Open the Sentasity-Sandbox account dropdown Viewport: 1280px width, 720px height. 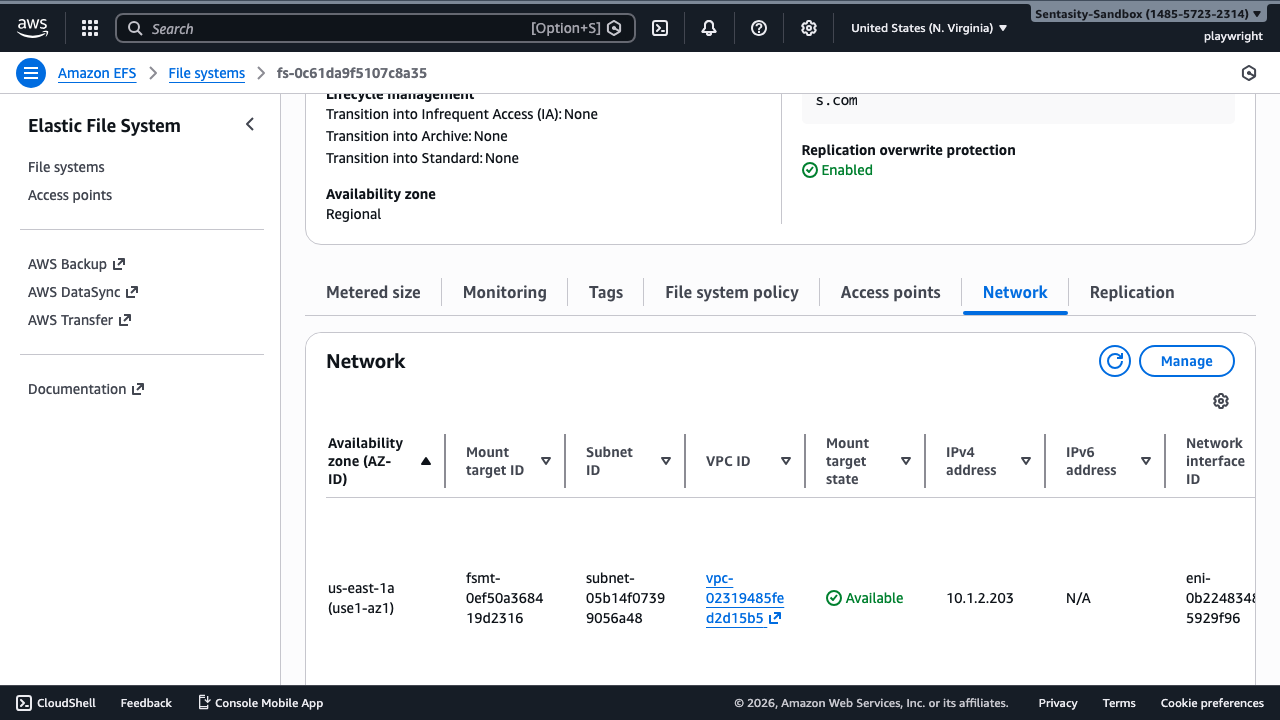click(1146, 13)
